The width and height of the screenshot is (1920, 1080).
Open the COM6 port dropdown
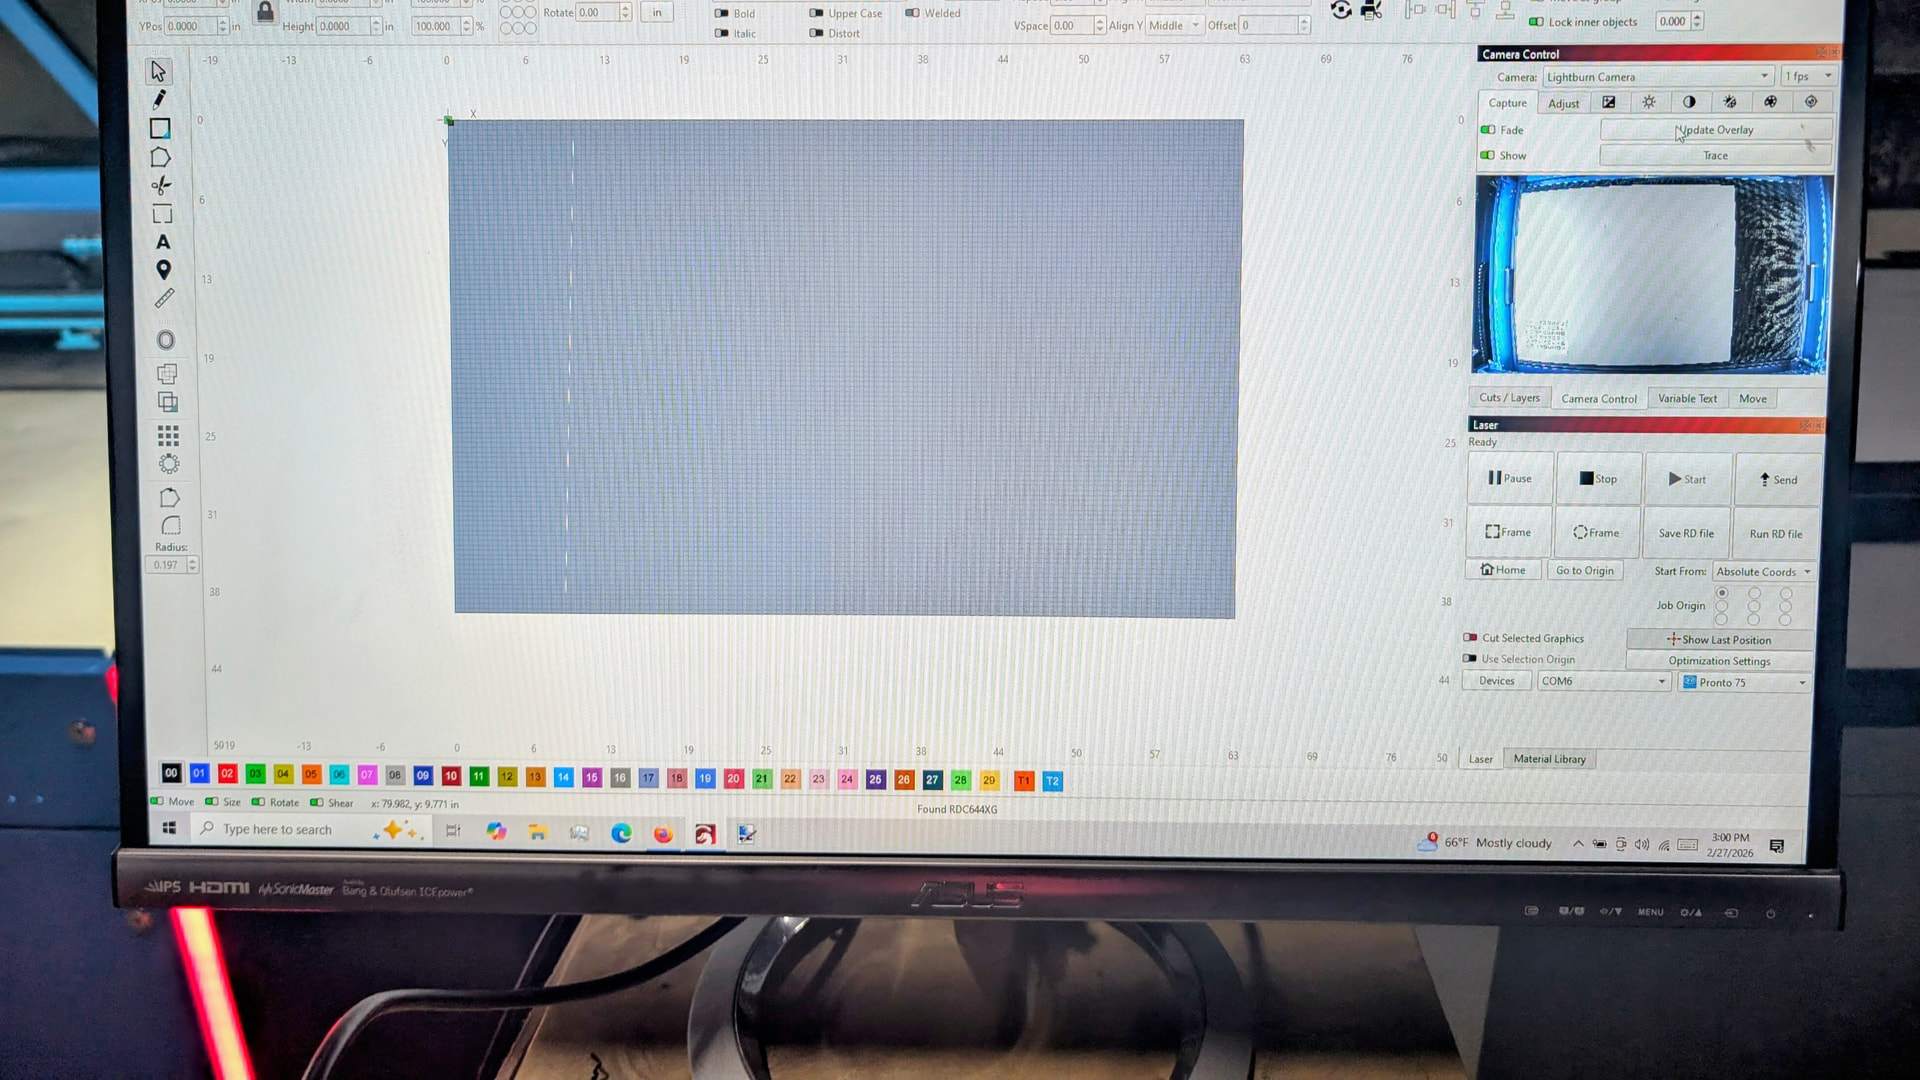(1603, 682)
